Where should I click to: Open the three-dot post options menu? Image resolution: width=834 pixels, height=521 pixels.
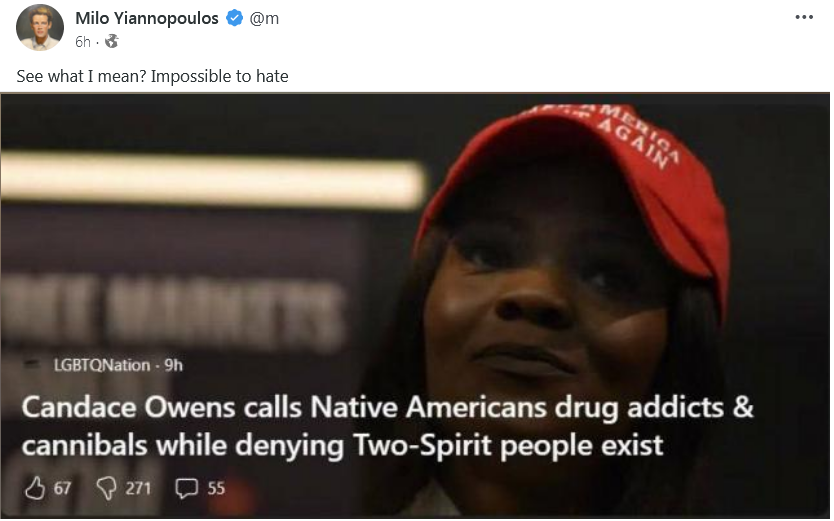coord(804,17)
